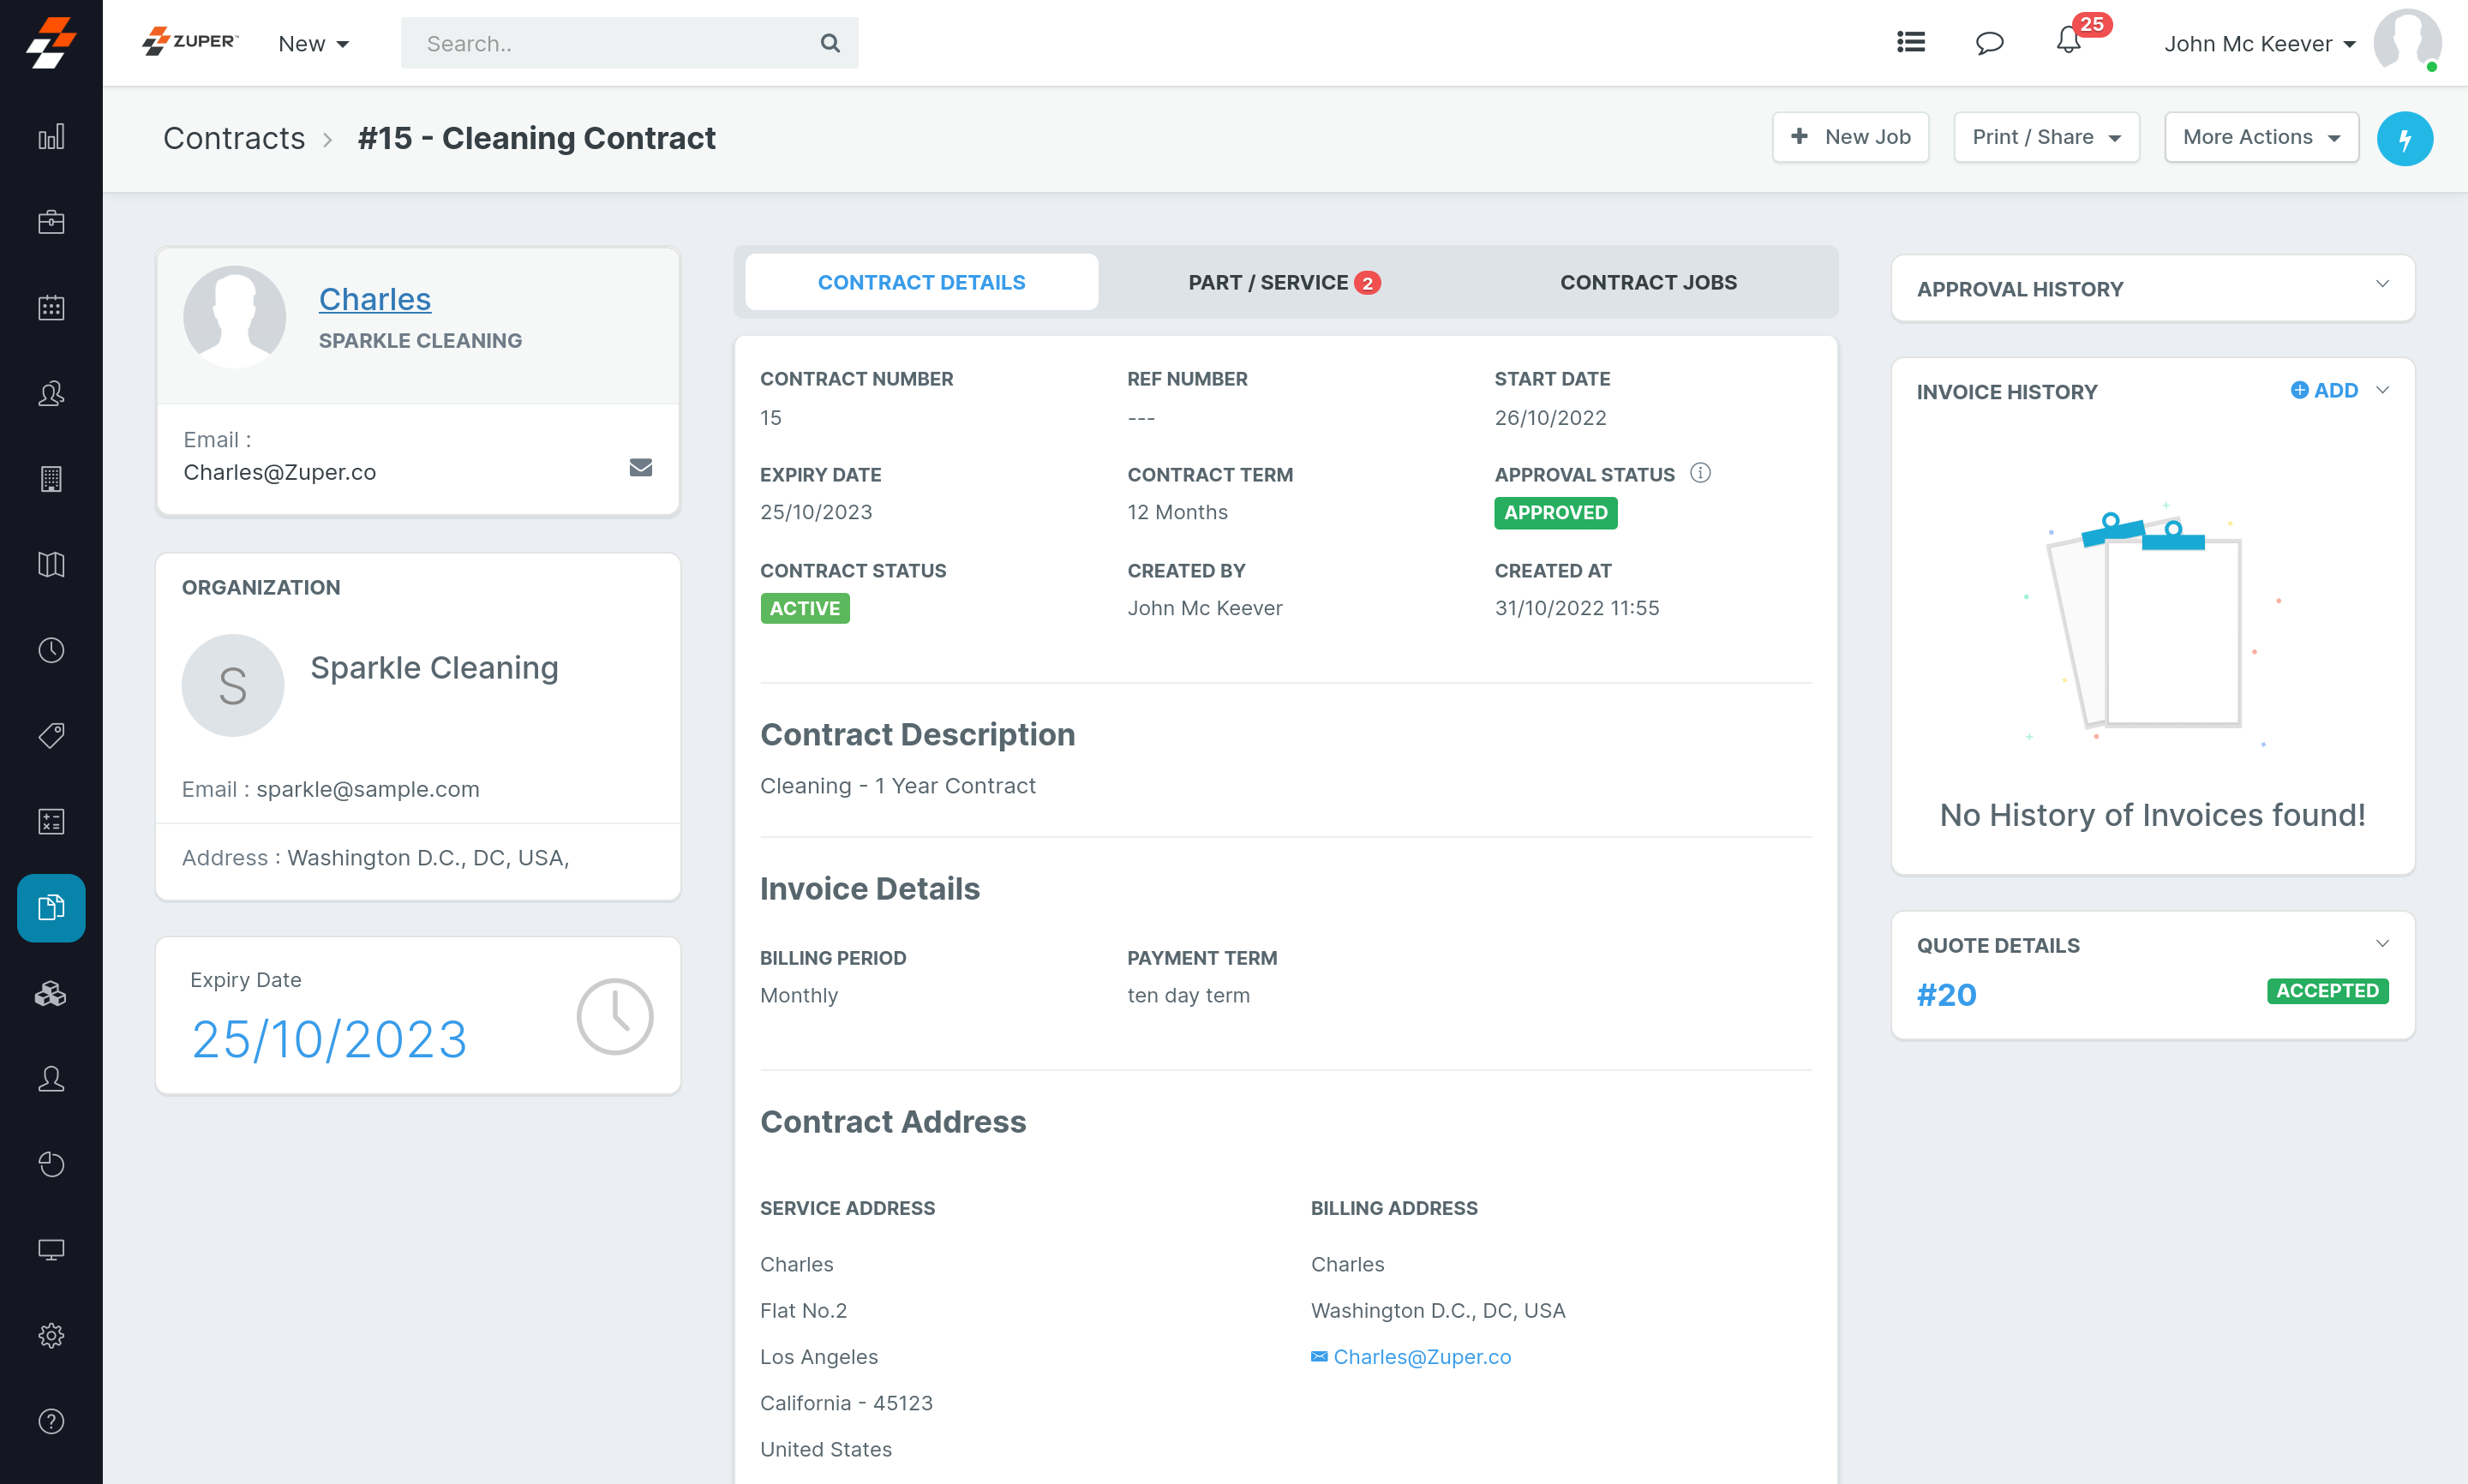Open the dashboard chart icon in sidebar
This screenshot has width=2468, height=1484.
[x=51, y=137]
